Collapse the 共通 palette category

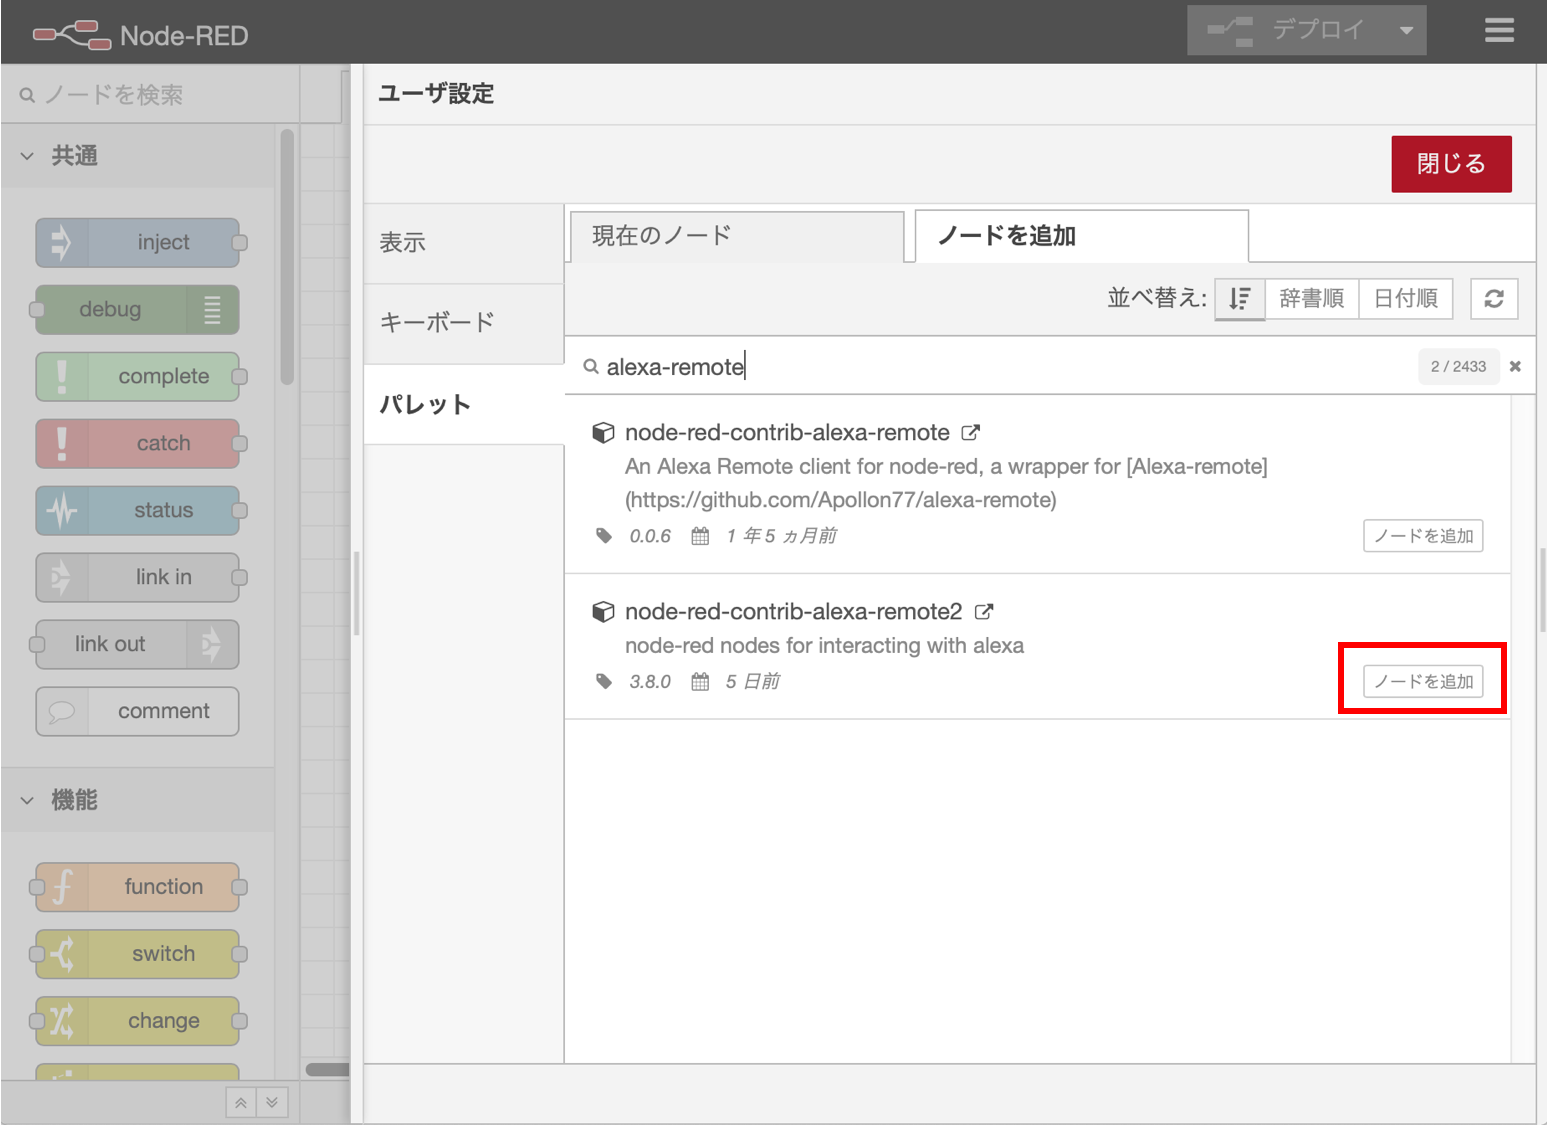point(28,156)
